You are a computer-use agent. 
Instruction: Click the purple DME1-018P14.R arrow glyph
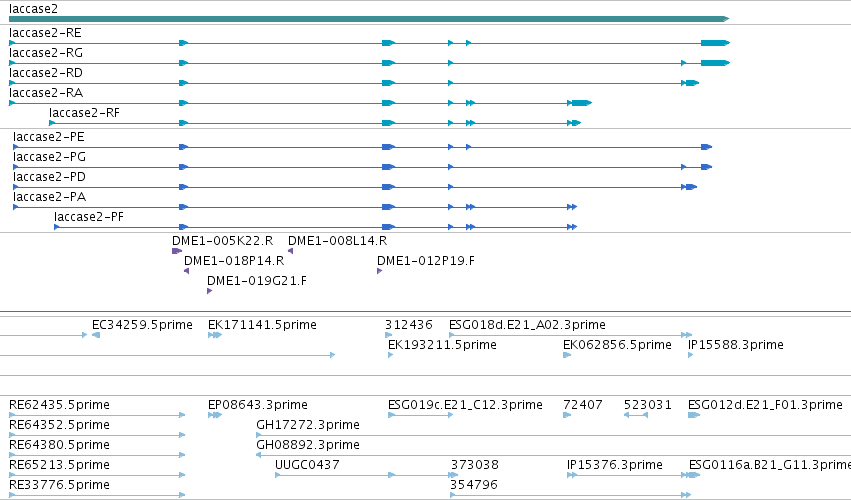pos(187,271)
